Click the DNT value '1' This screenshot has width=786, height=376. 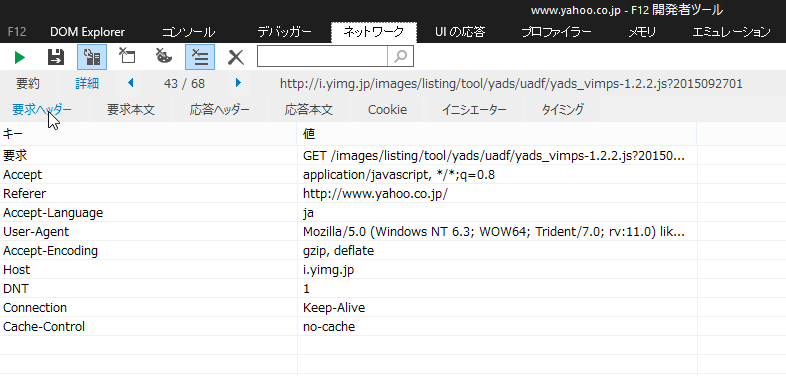(x=497, y=289)
